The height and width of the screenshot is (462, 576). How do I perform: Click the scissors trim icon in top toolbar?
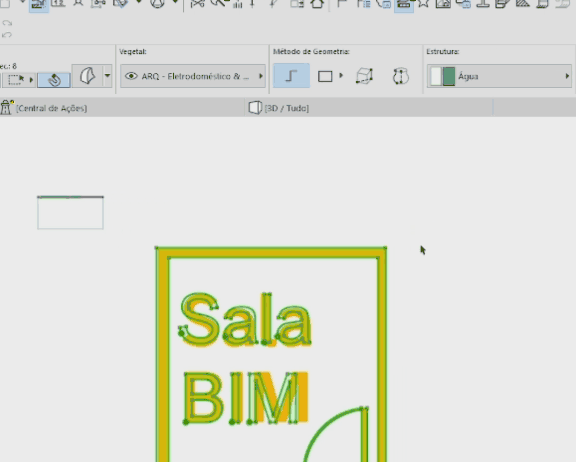[197, 4]
